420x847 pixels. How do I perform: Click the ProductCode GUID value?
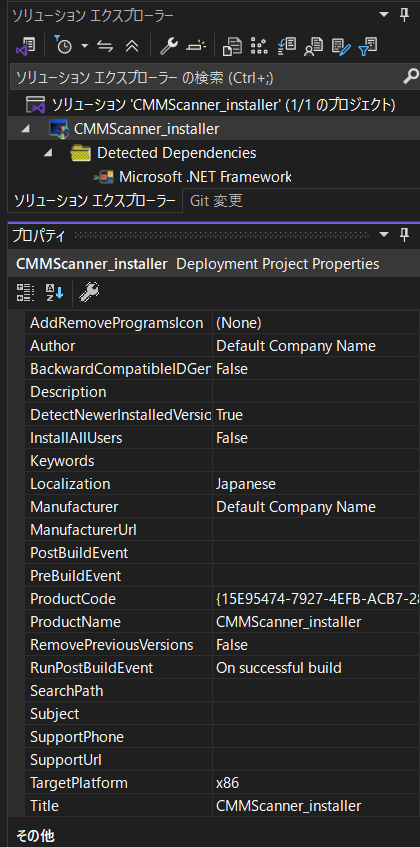(317, 599)
